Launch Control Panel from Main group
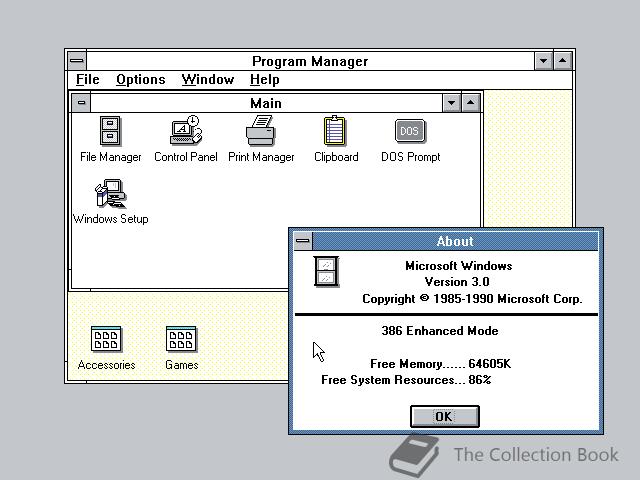This screenshot has width=640, height=480. (x=186, y=130)
